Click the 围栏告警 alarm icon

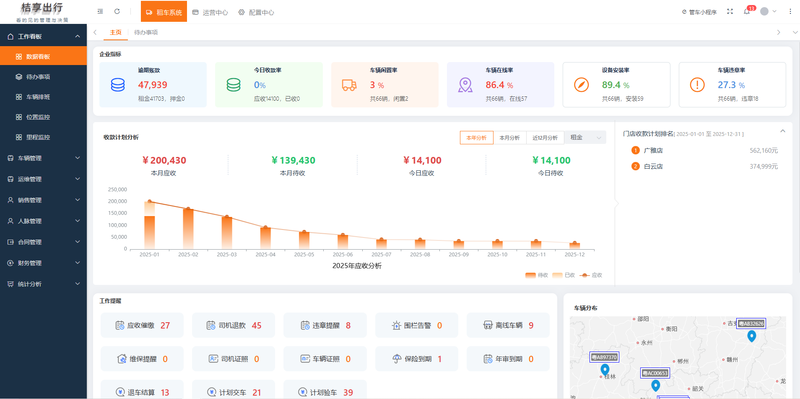(x=396, y=325)
